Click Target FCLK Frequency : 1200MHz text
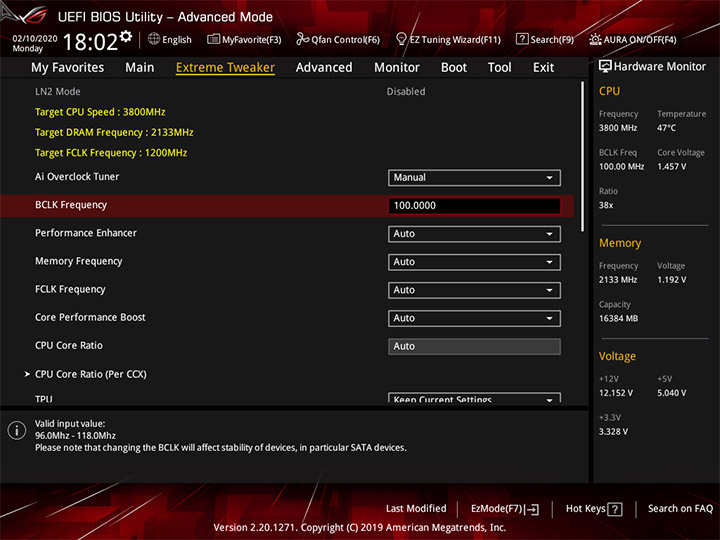Screen dimensions: 720x540 pos(111,152)
